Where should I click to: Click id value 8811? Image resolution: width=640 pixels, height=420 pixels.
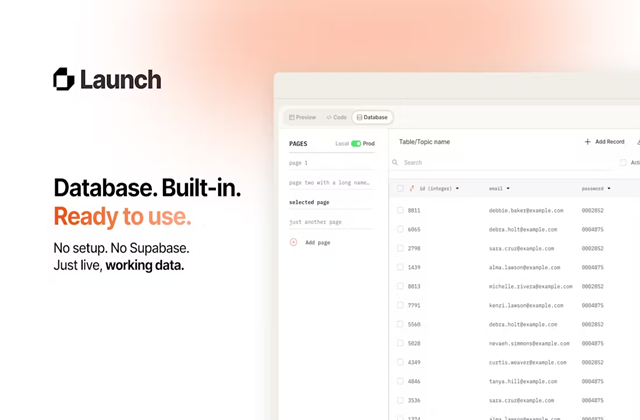click(x=414, y=211)
